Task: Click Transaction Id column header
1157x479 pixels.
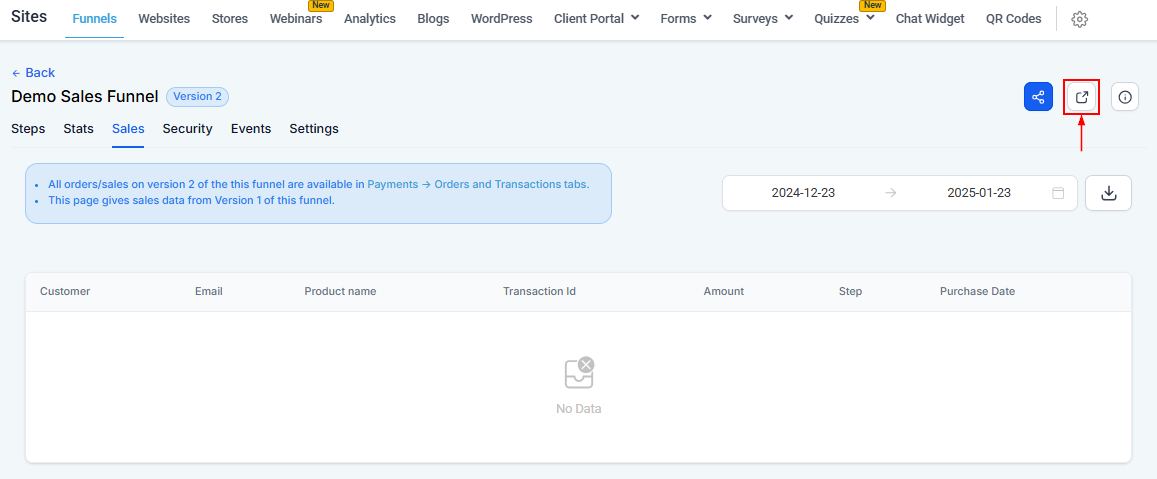Action: [x=539, y=292]
